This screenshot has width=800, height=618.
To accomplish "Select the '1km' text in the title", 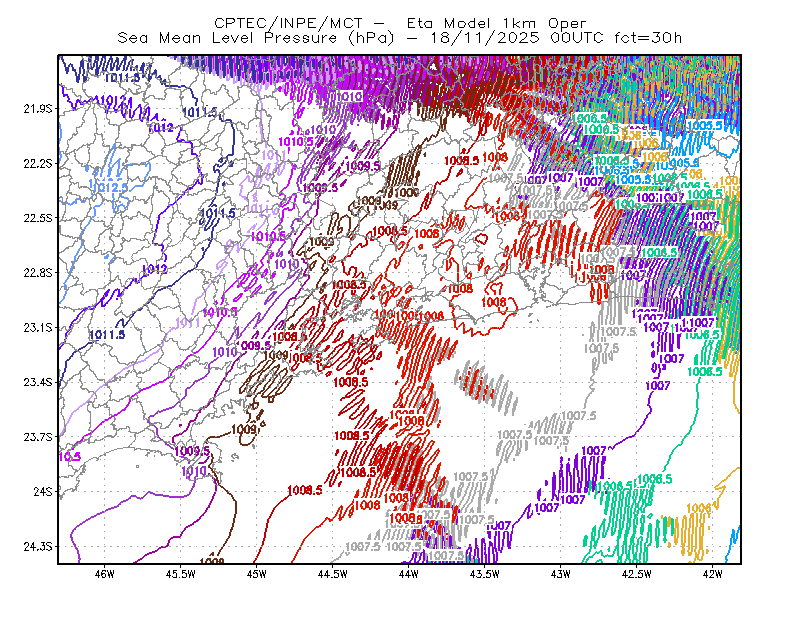I will pyautogui.click(x=520, y=23).
